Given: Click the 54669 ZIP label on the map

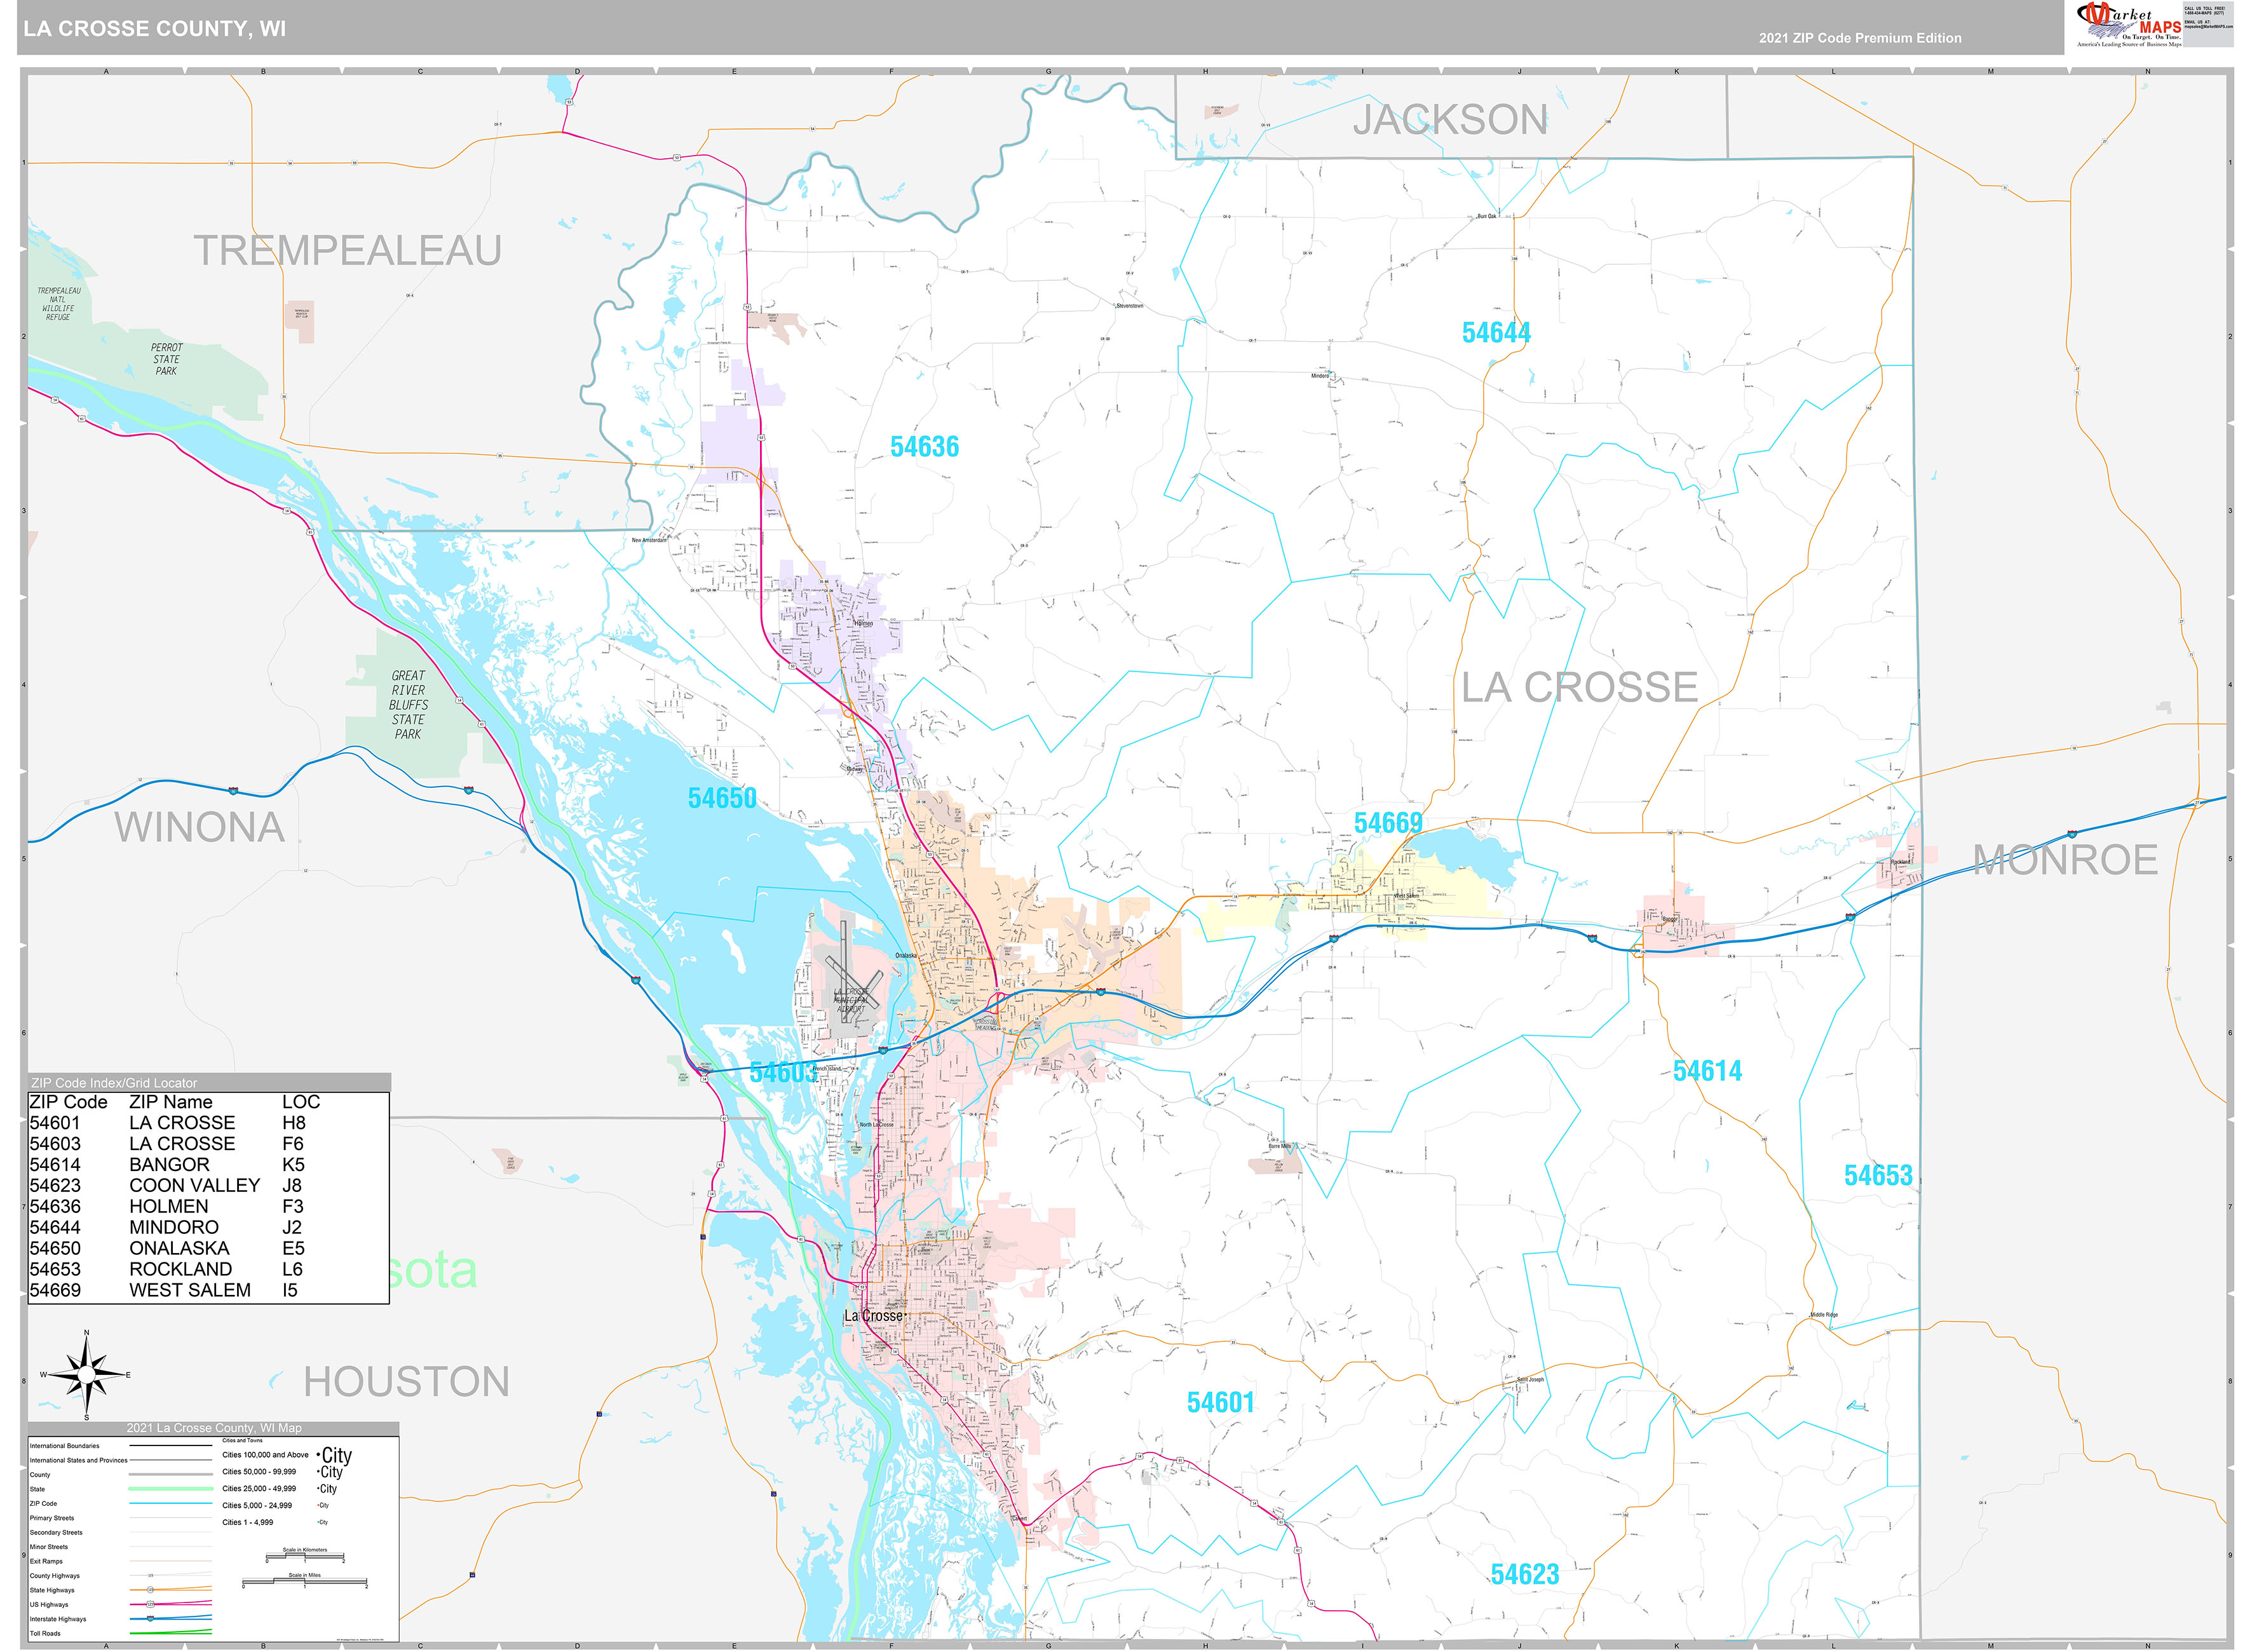Looking at the screenshot, I should tap(1388, 823).
